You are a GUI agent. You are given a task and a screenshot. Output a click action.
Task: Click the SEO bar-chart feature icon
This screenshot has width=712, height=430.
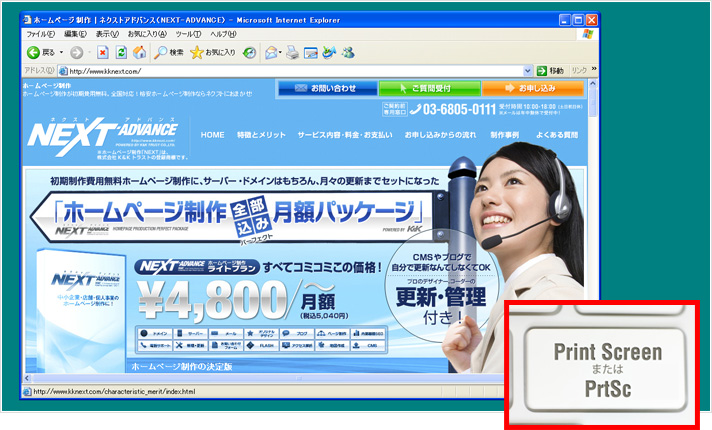pyautogui.click(x=356, y=333)
